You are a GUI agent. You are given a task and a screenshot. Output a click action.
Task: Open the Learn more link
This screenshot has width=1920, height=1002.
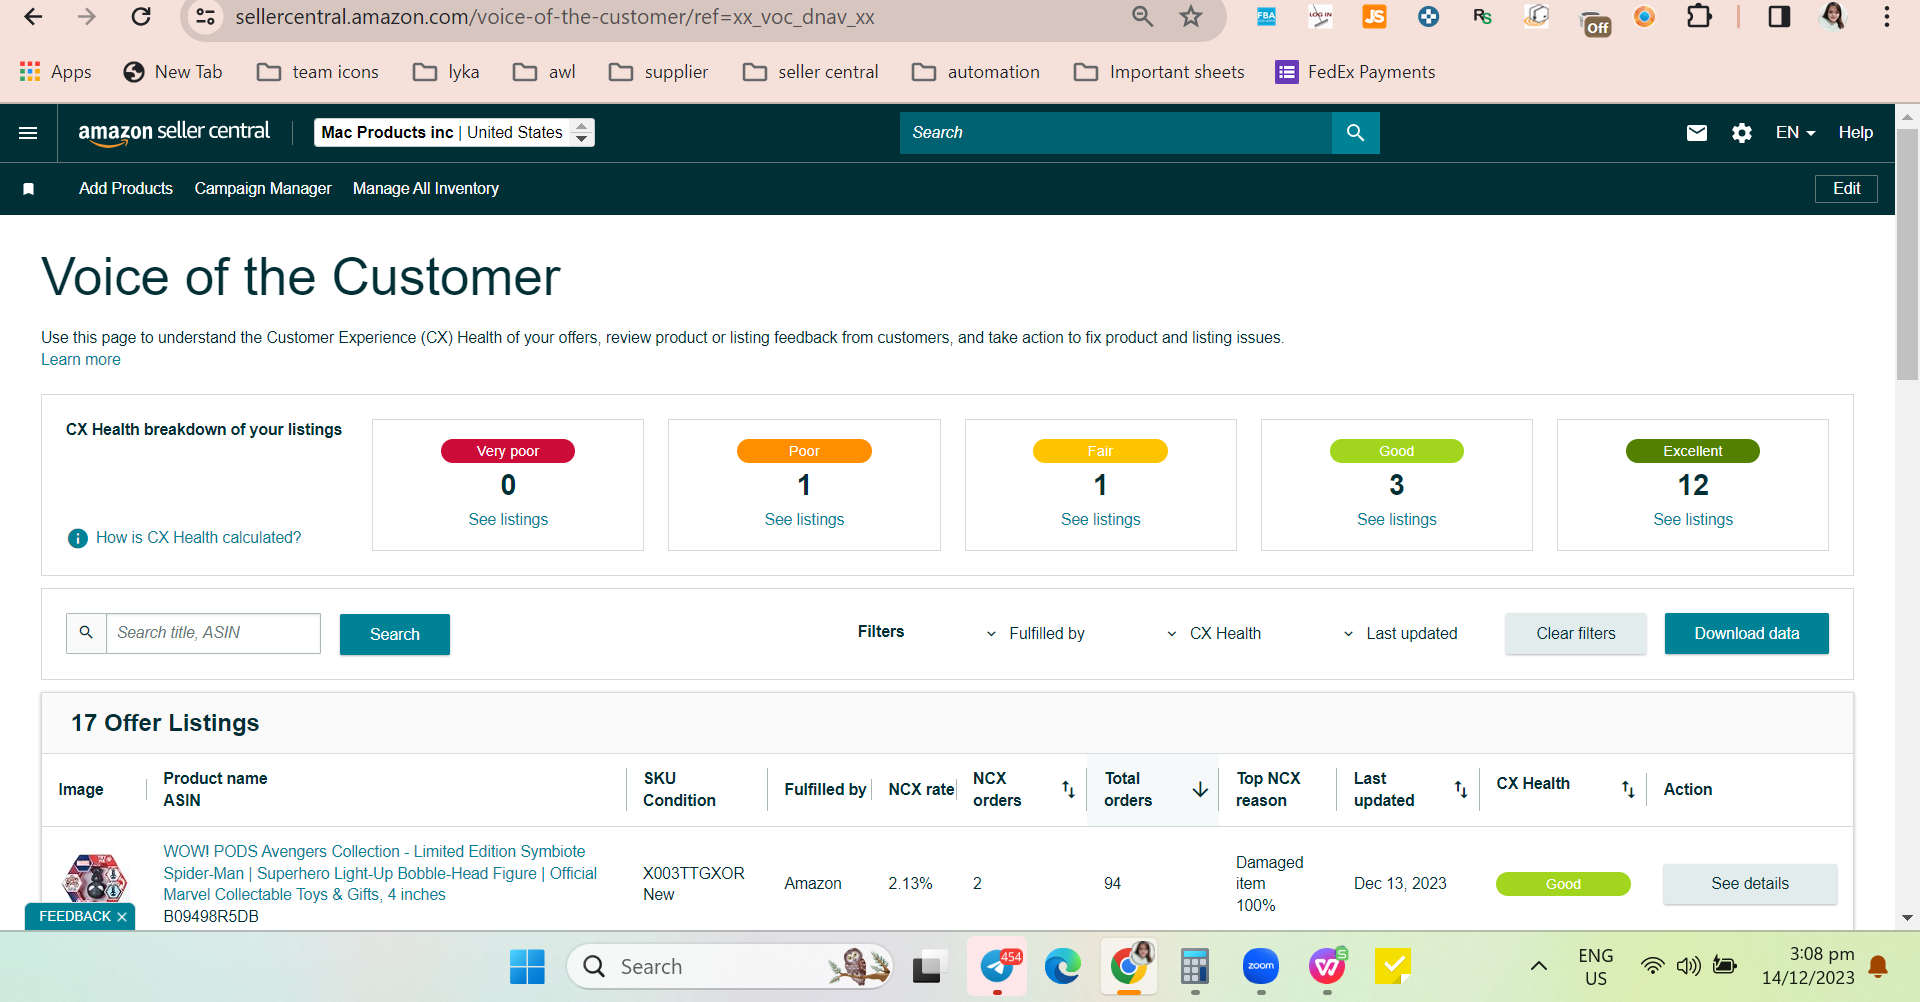(x=81, y=360)
